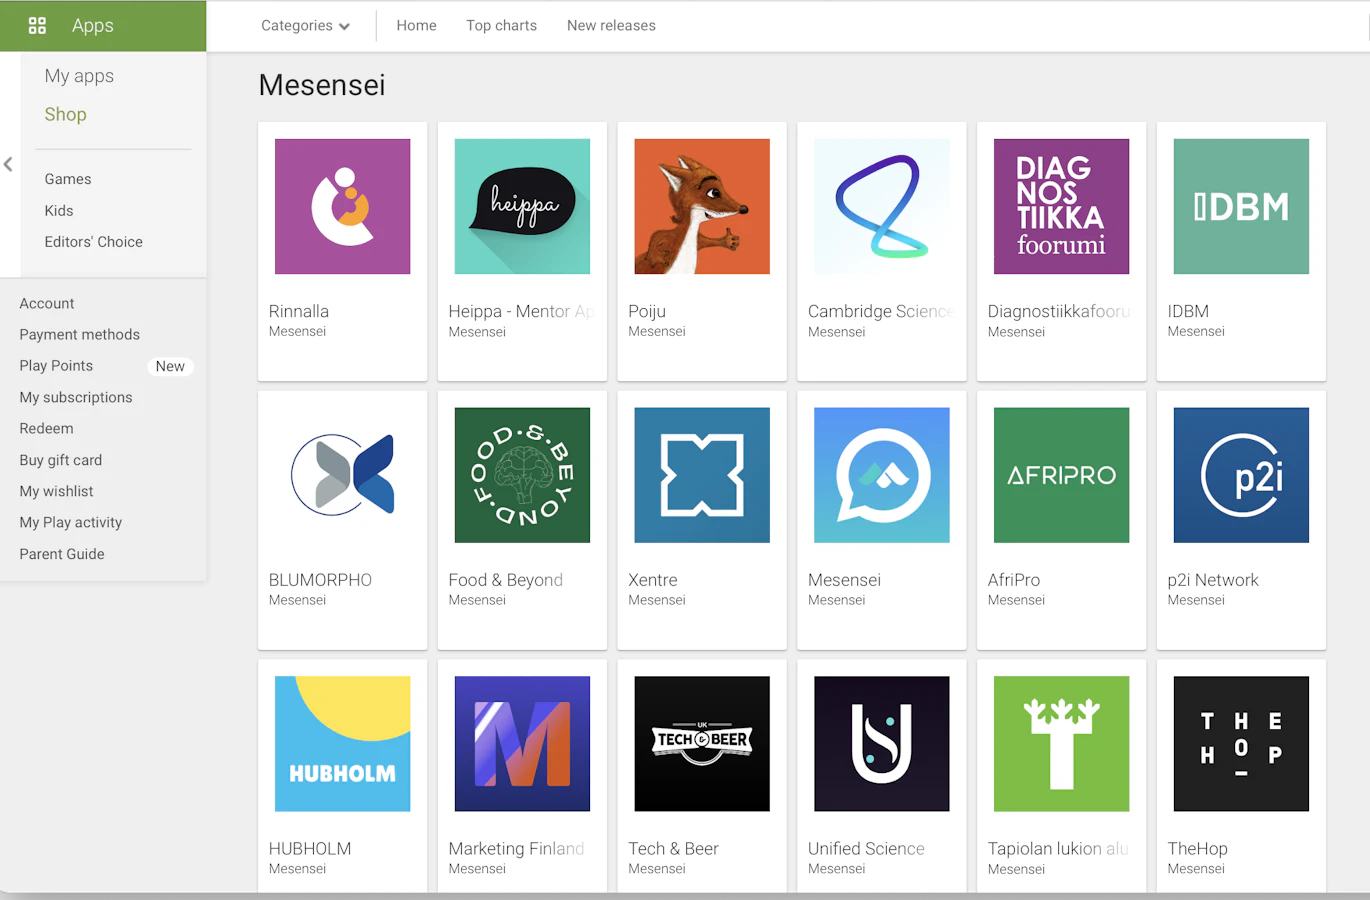
Task: Click the Apps header label
Action: tap(93, 26)
